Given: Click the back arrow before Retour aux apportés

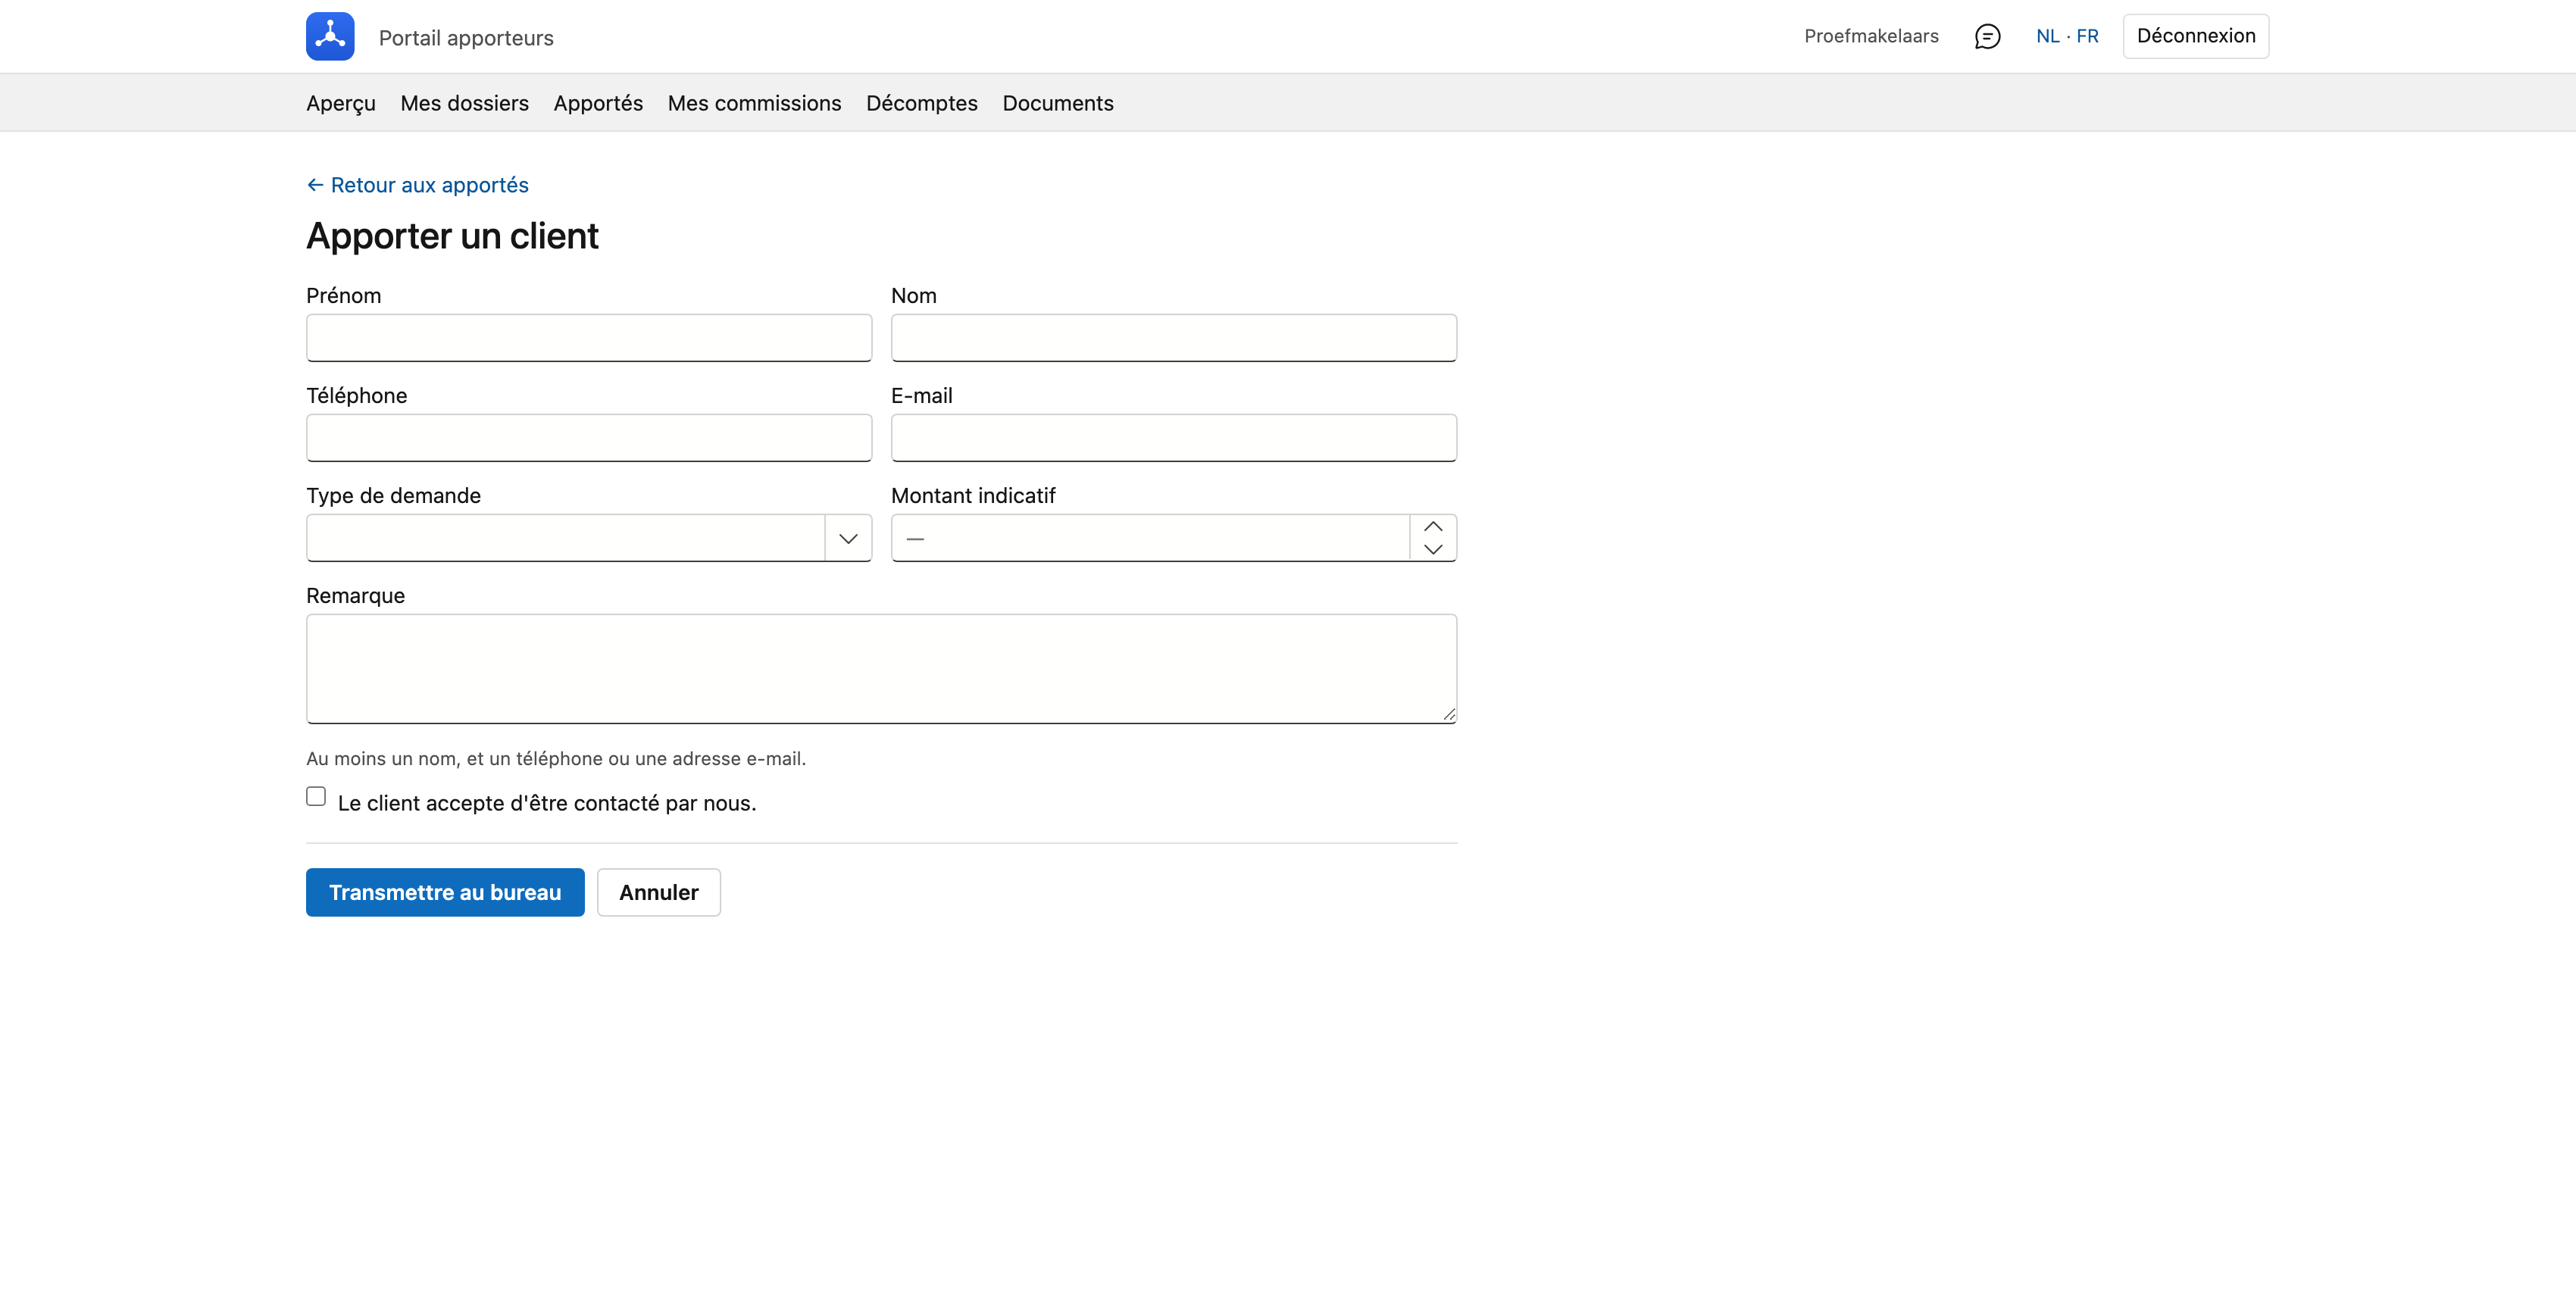Looking at the screenshot, I should [315, 185].
